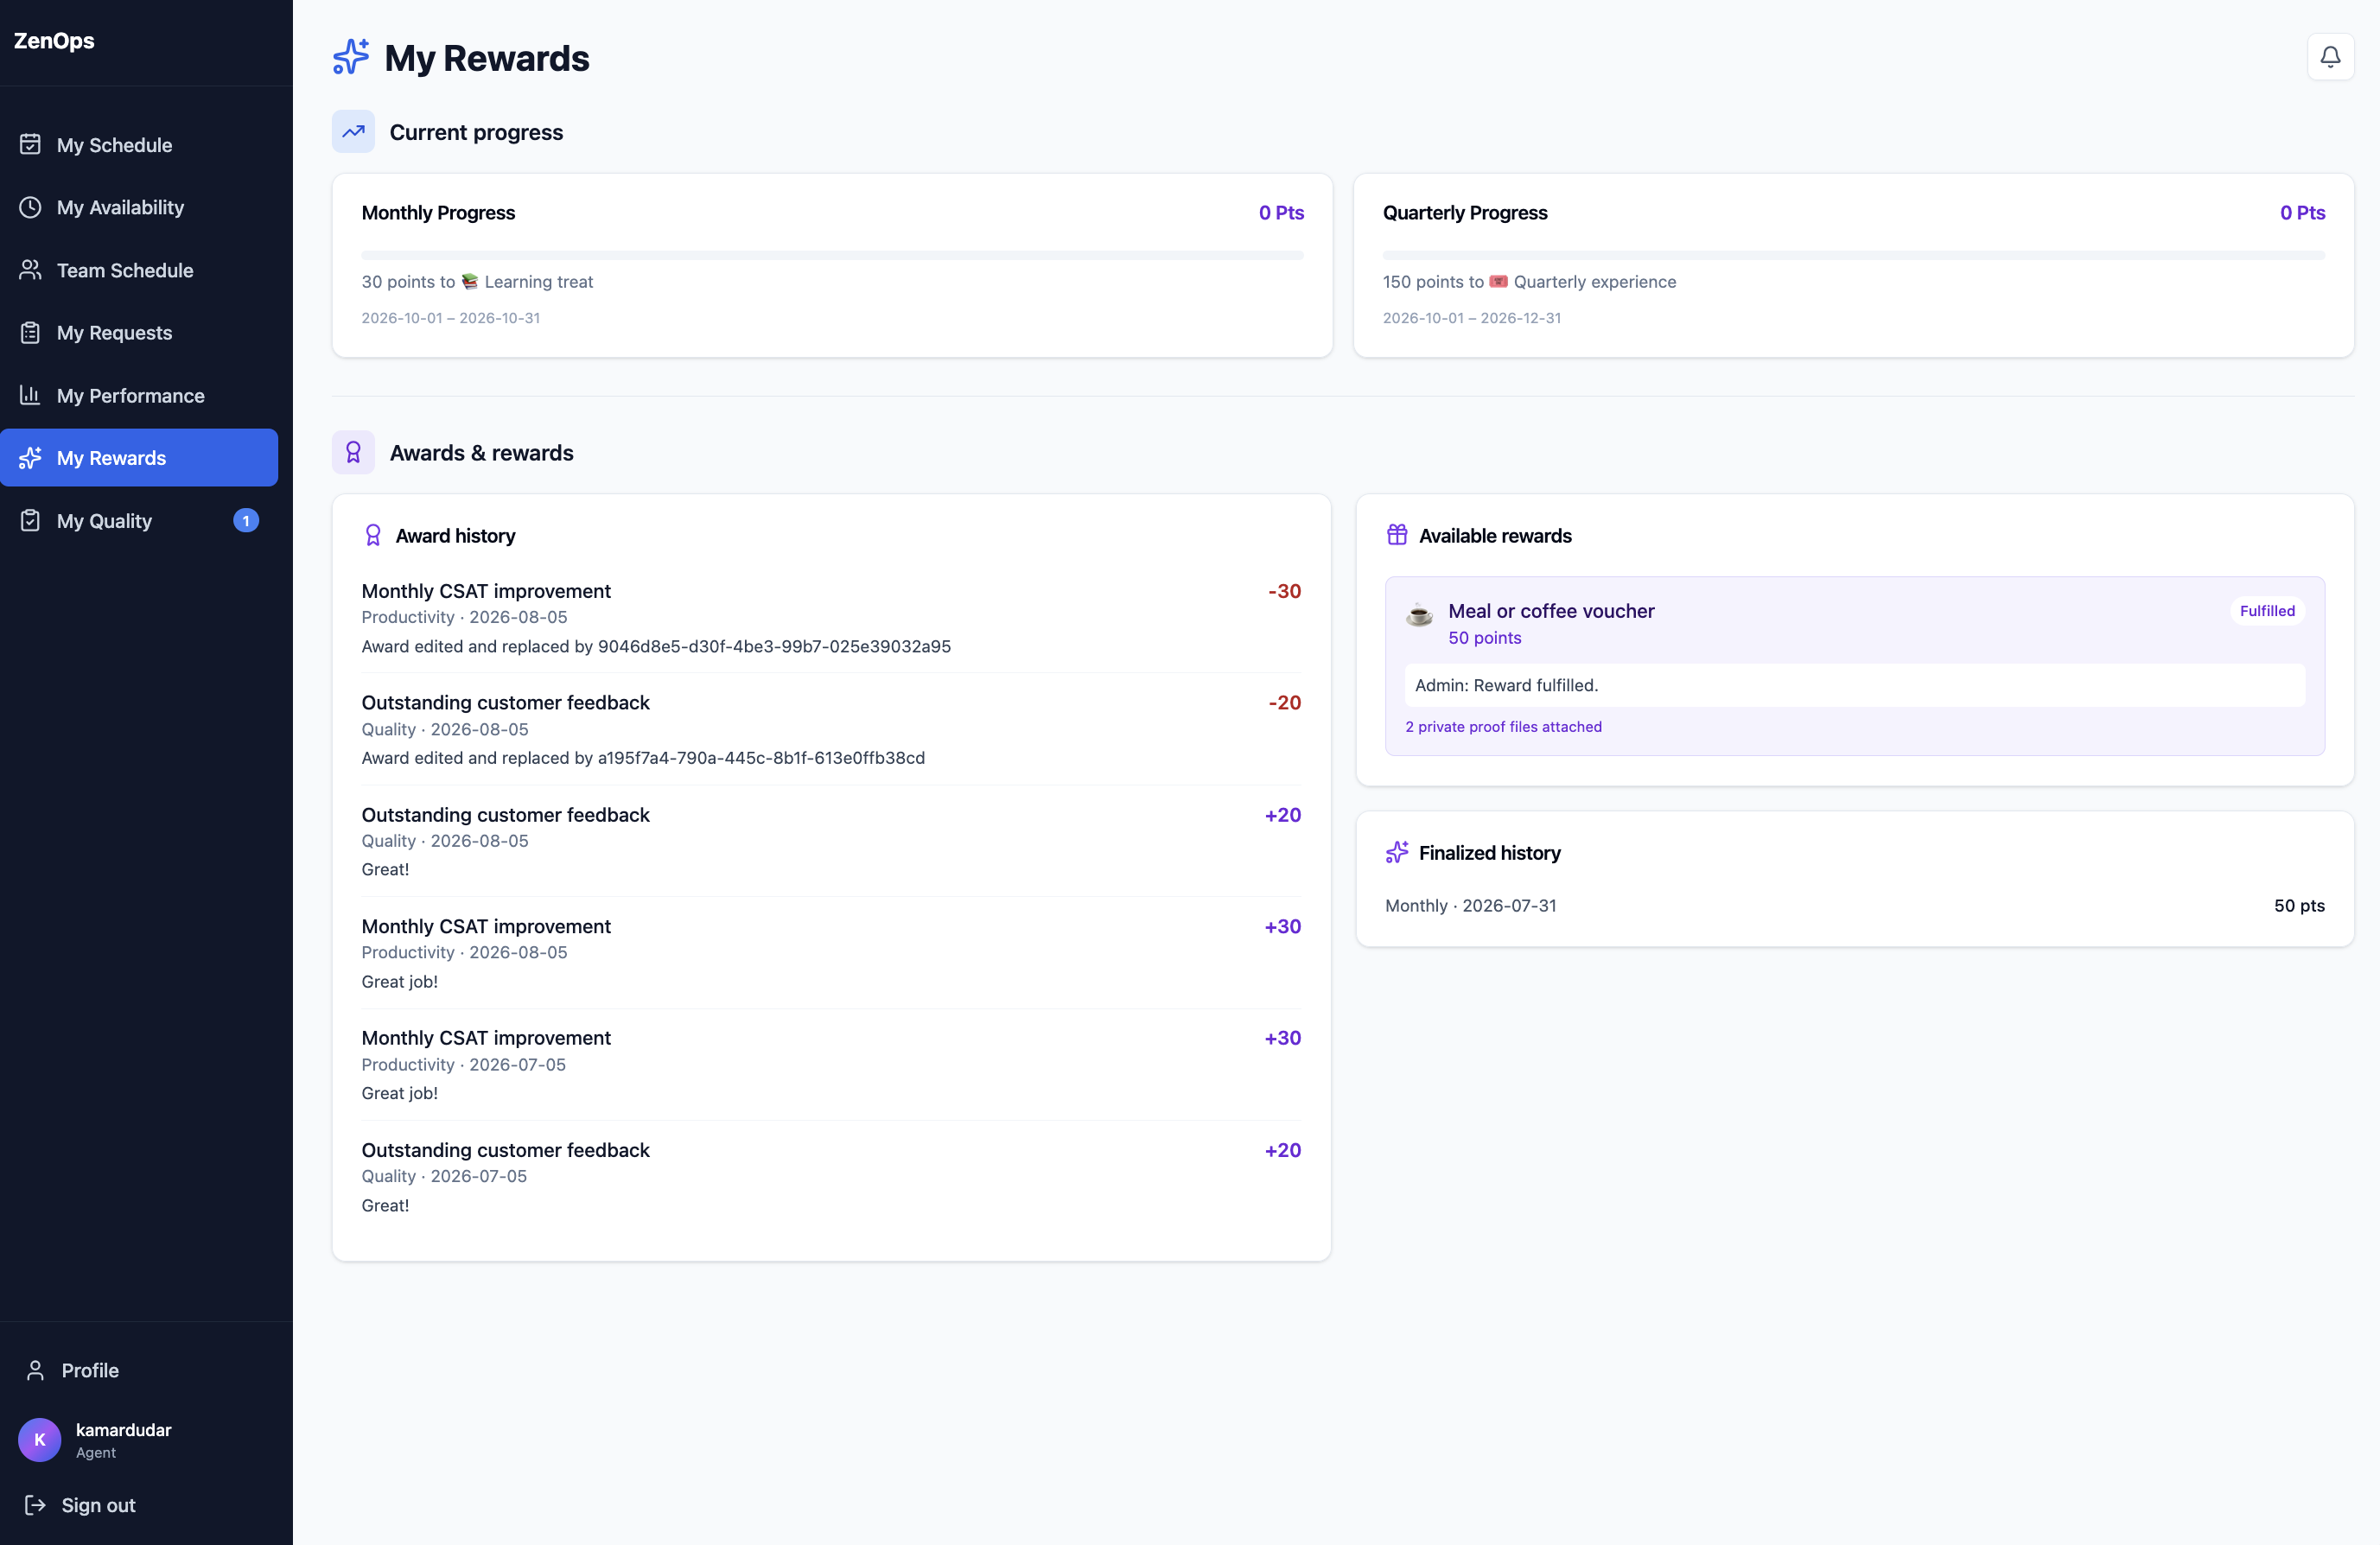The height and width of the screenshot is (1545, 2380).
Task: Click the My Rewards page header sparkle icon
Action: coord(351,57)
